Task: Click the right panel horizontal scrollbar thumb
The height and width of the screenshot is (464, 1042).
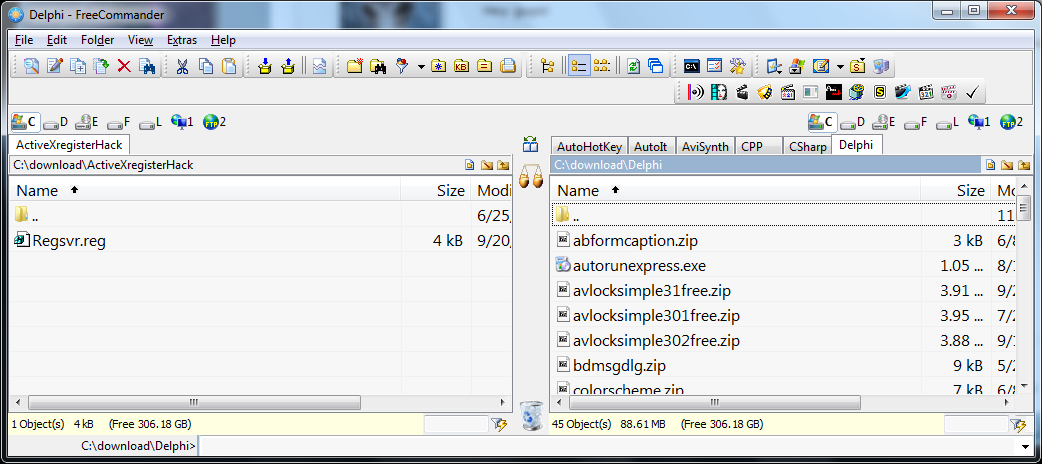Action: [x=715, y=402]
